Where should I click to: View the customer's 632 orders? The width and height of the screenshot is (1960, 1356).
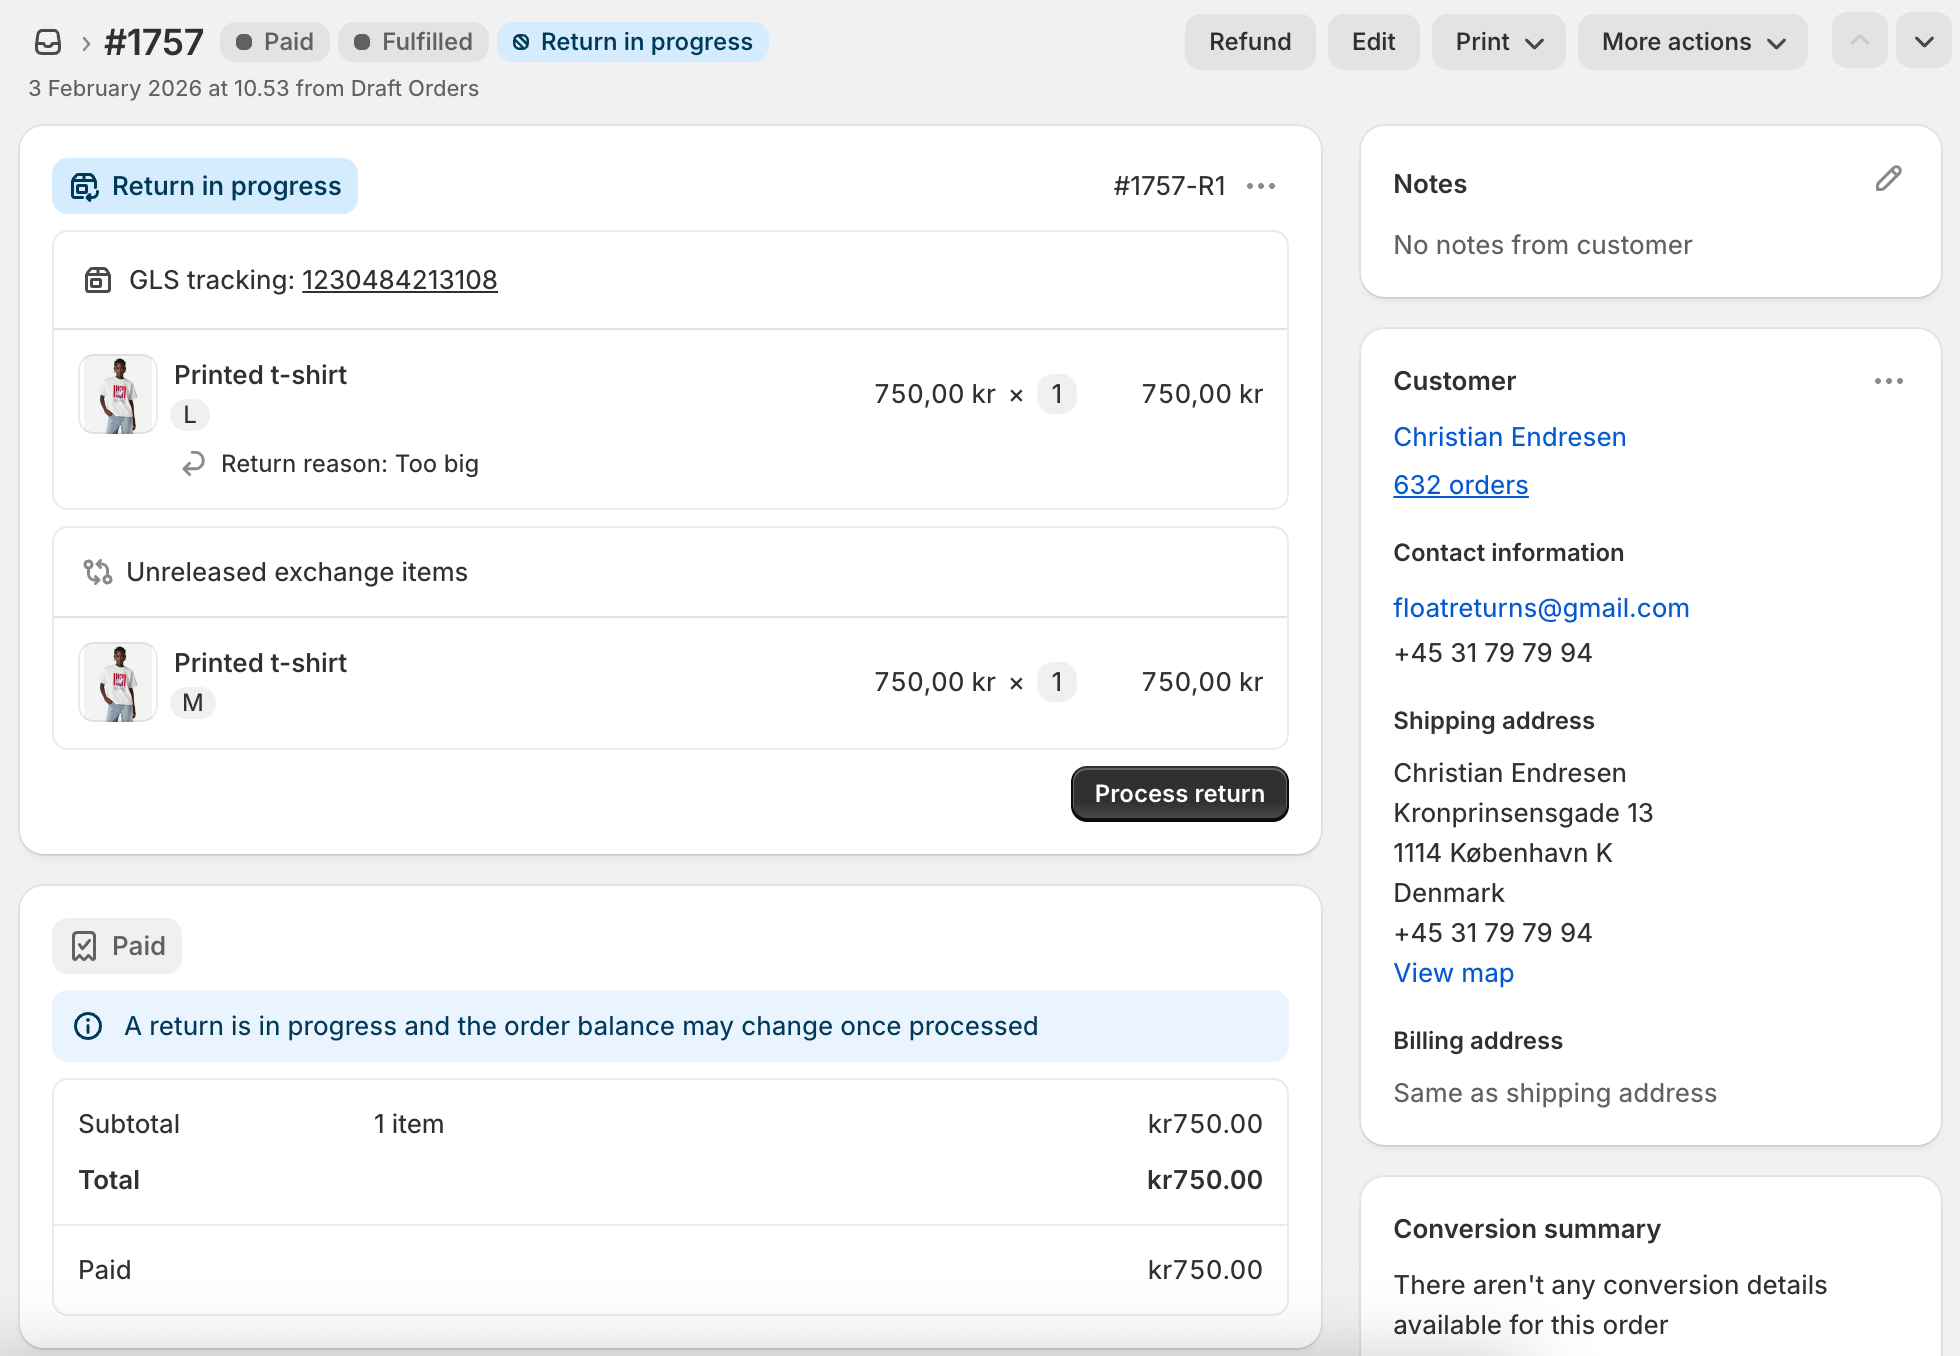[x=1460, y=485]
